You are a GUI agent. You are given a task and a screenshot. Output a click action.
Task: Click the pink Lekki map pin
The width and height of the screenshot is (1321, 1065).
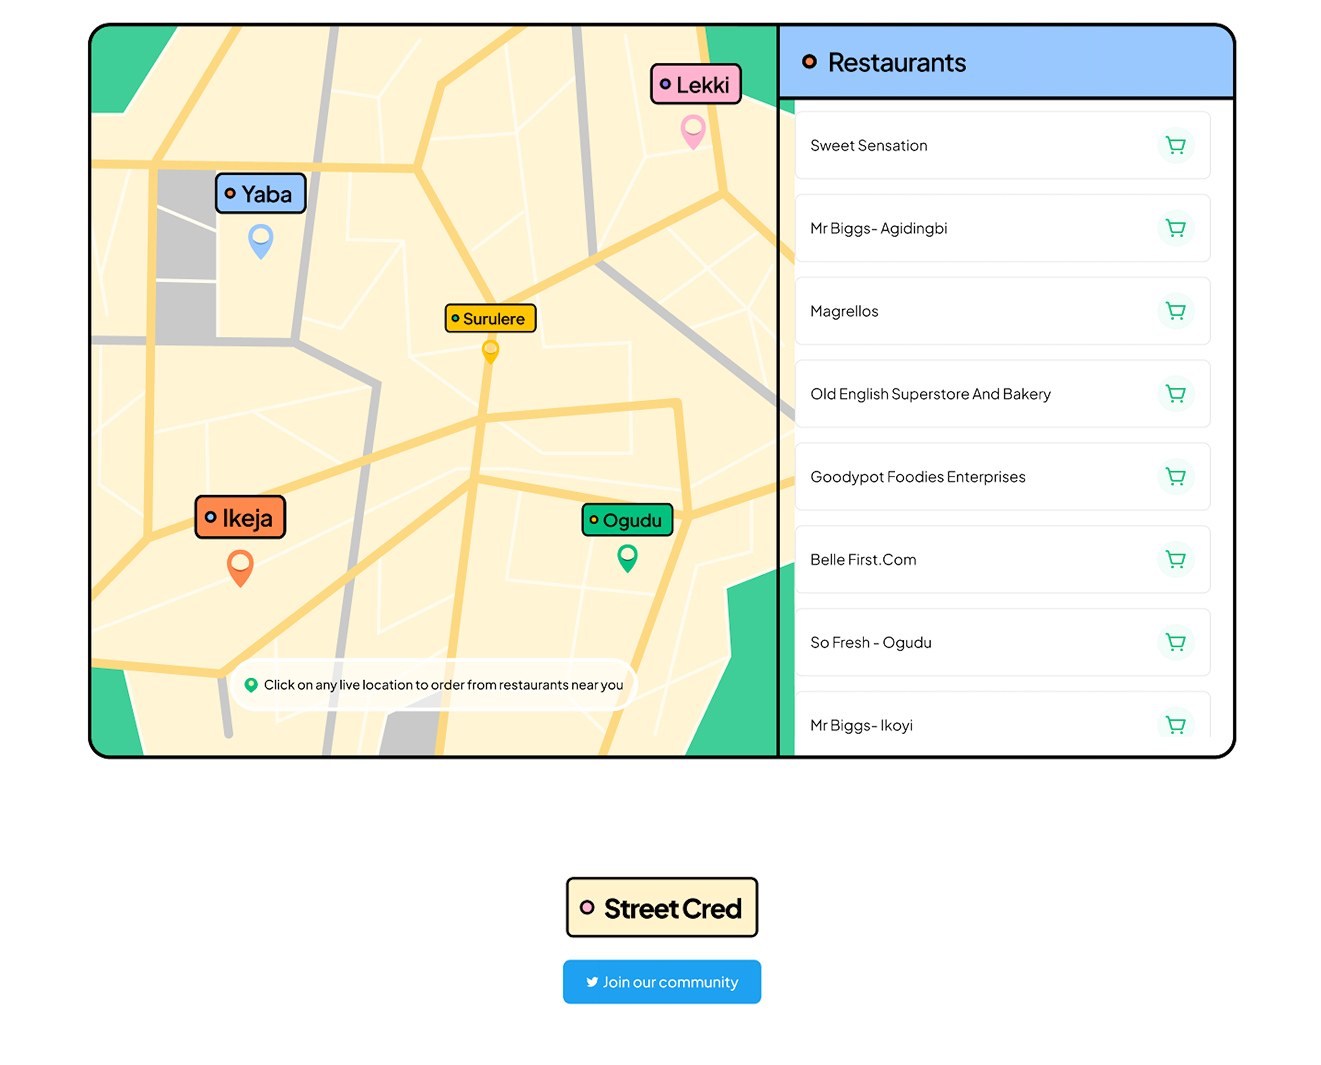(x=693, y=130)
